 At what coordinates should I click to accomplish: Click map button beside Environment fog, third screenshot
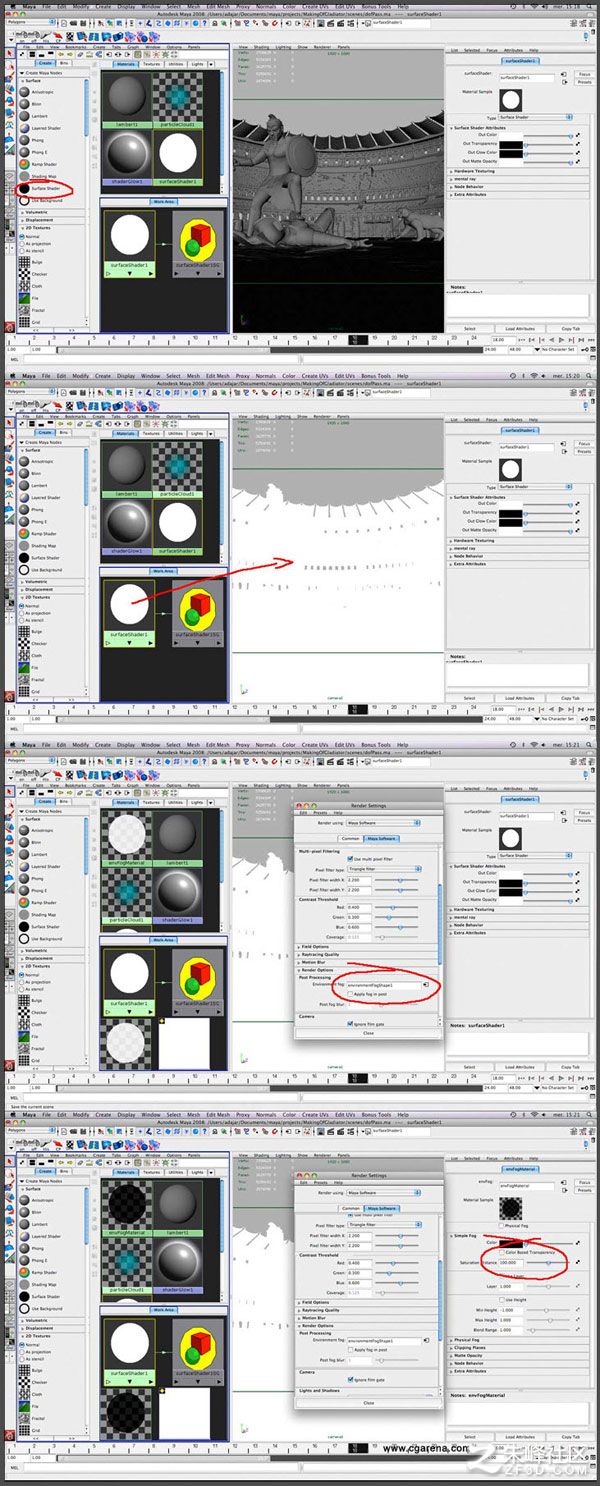[426, 985]
